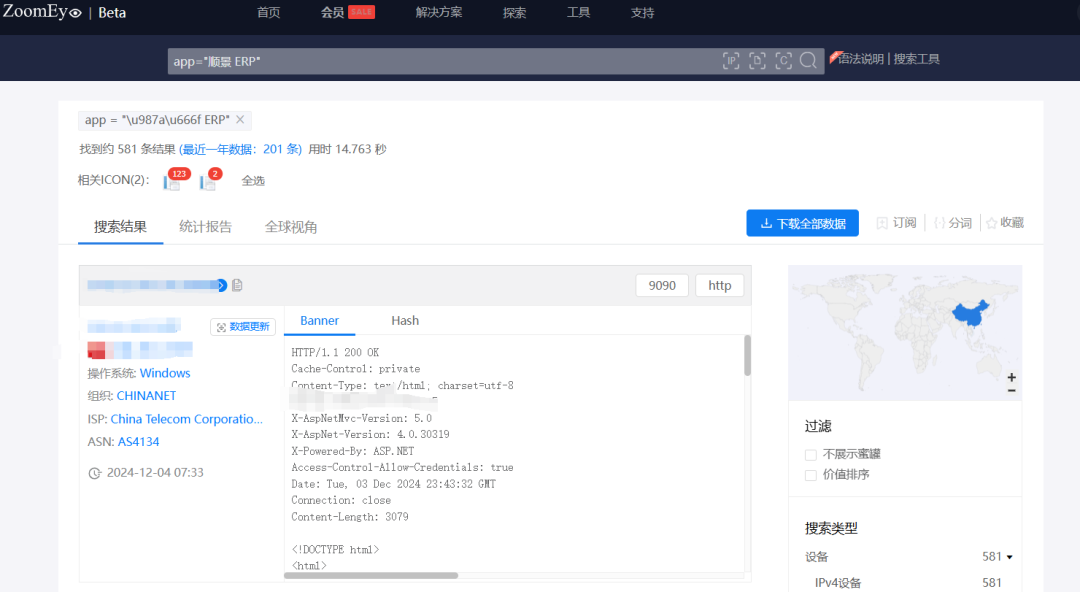1080x592 pixels.
Task: Click the 订阅 subscribe icon button
Action: 896,223
